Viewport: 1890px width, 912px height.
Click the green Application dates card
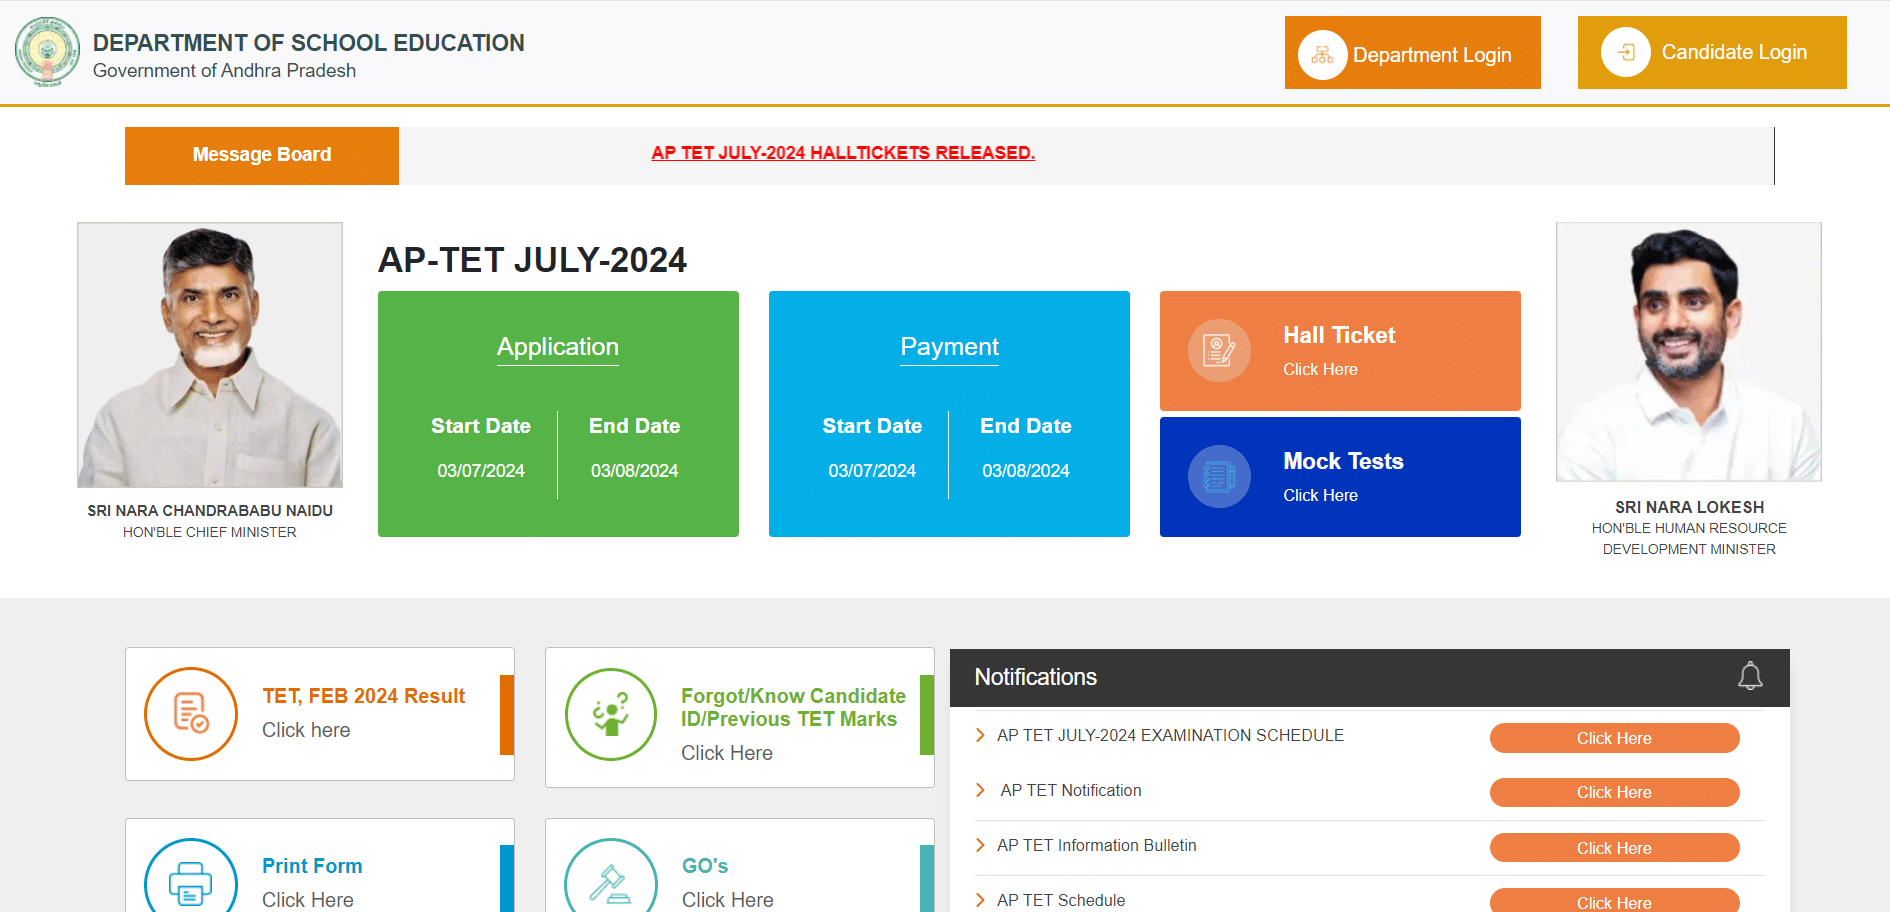pyautogui.click(x=557, y=414)
